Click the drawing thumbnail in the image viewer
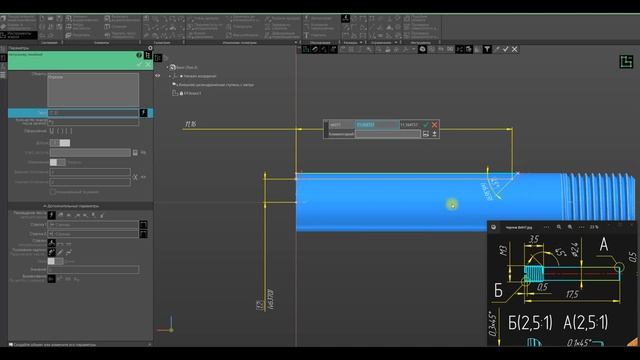The width and height of the screenshot is (640, 360). pyautogui.click(x=562, y=290)
